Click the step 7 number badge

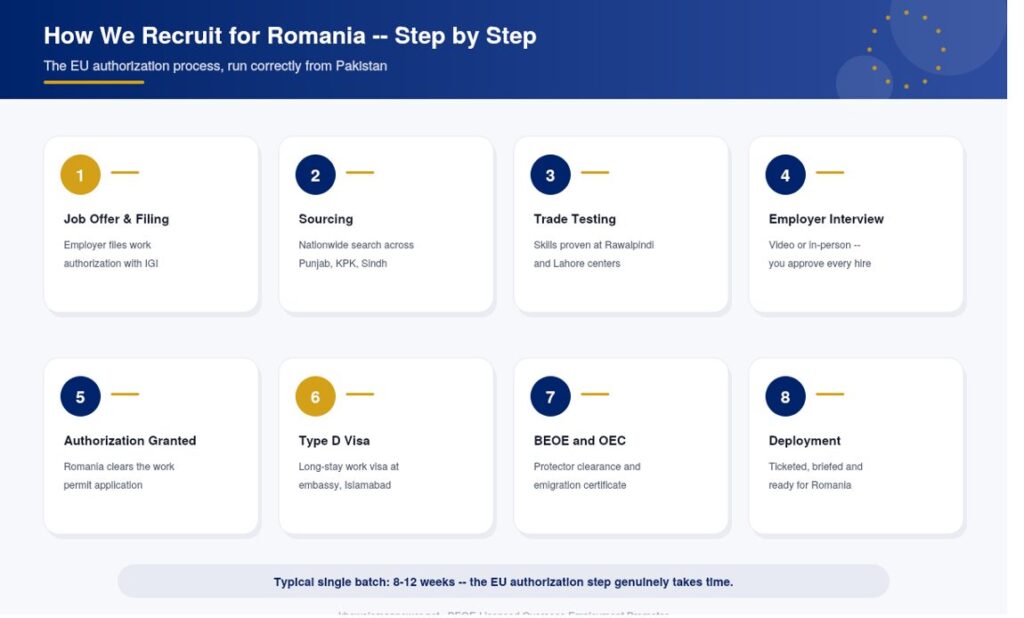point(551,396)
